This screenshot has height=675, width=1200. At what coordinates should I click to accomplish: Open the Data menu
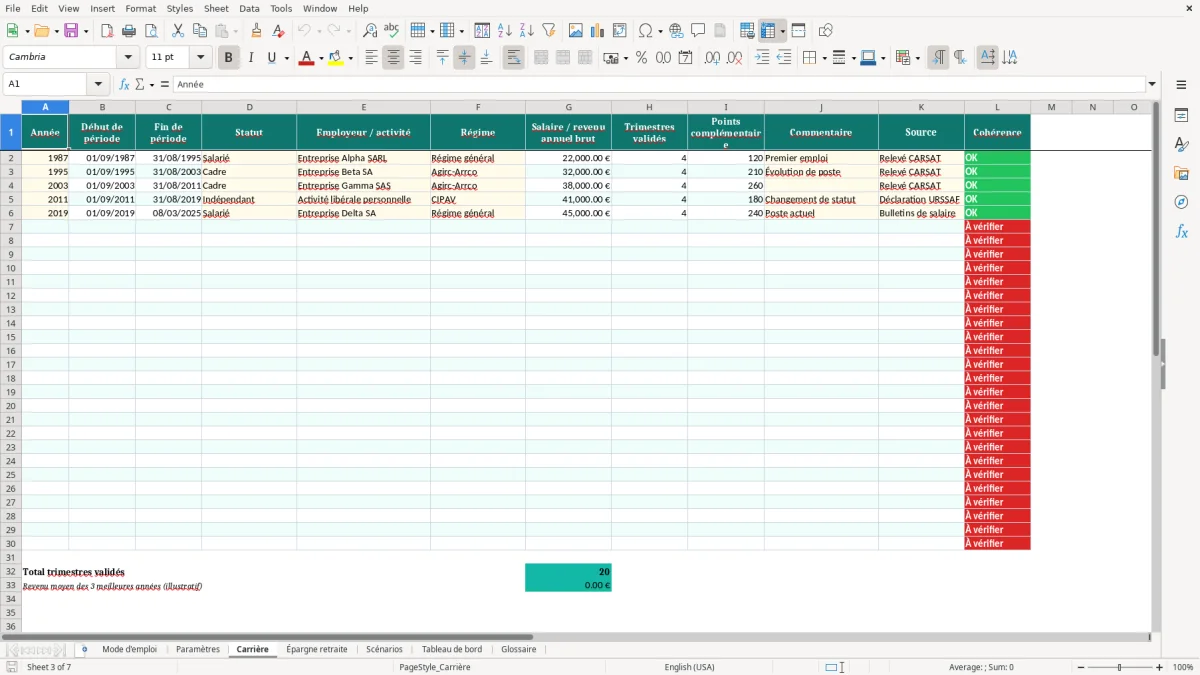coord(249,8)
